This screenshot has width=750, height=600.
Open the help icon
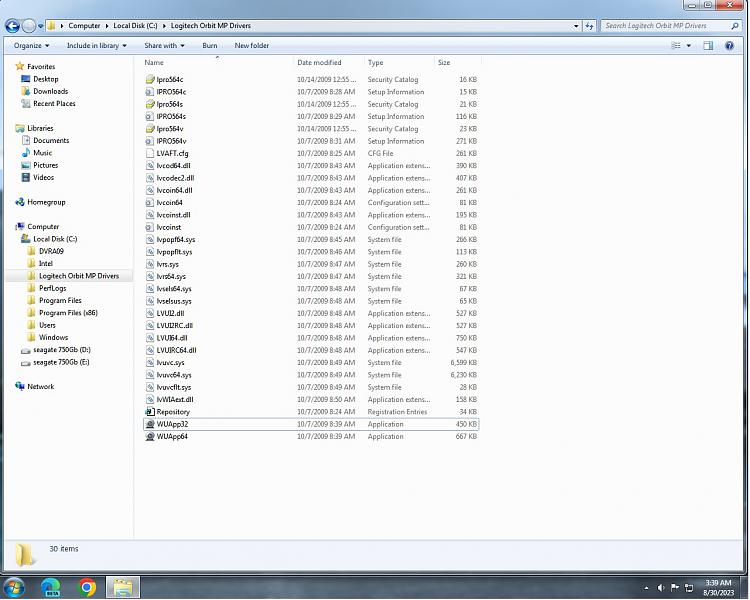point(729,45)
